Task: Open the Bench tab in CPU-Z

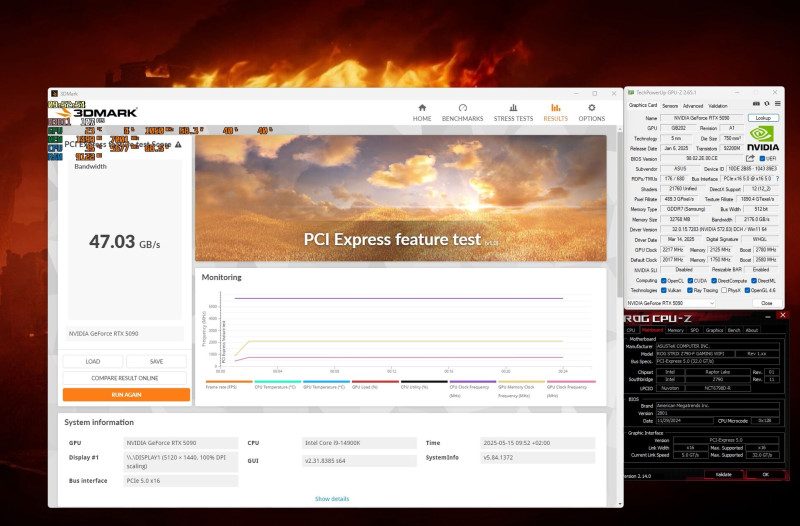Action: (x=734, y=330)
